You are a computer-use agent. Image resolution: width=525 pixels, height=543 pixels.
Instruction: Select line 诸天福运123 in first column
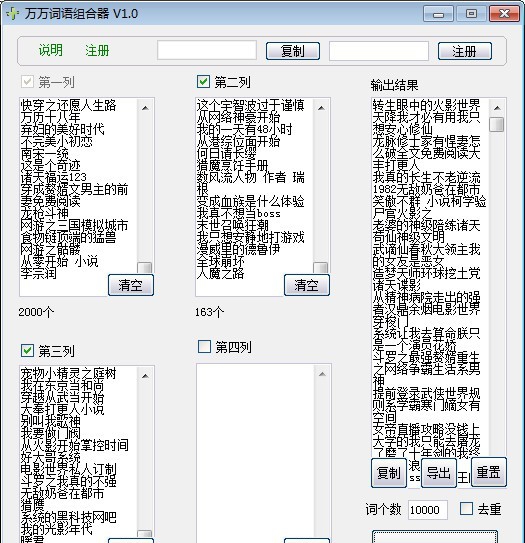tap(53, 177)
